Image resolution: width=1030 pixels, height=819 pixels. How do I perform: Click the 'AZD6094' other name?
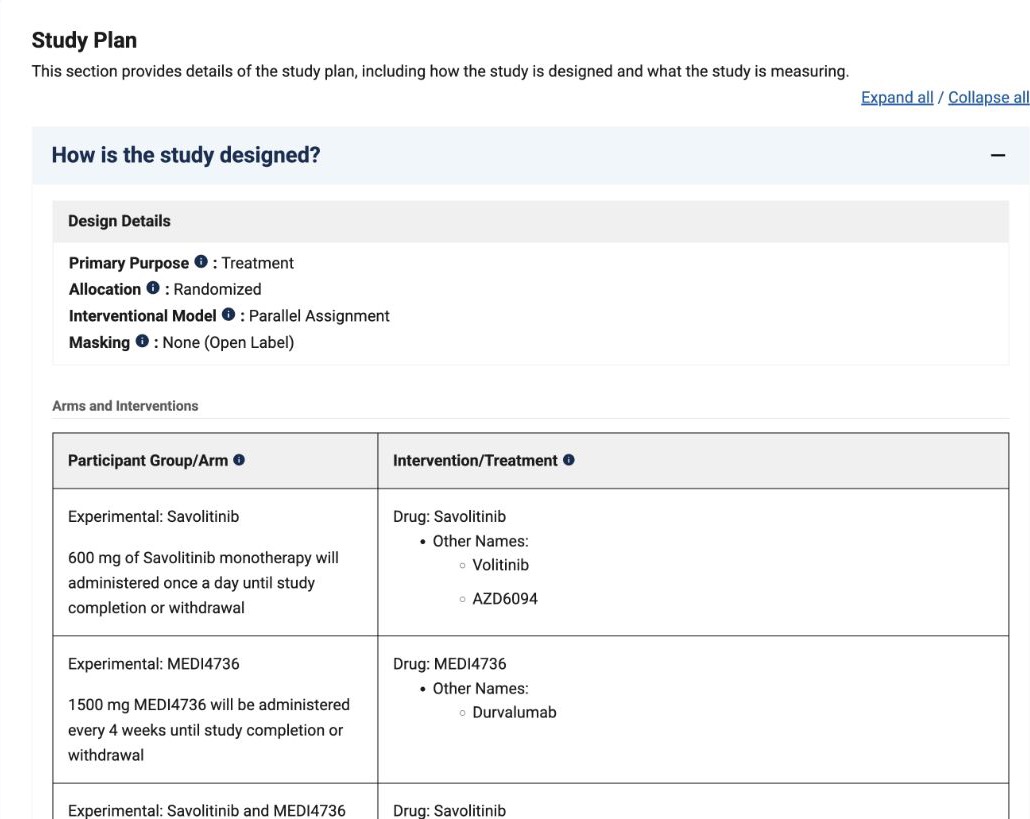click(x=504, y=598)
